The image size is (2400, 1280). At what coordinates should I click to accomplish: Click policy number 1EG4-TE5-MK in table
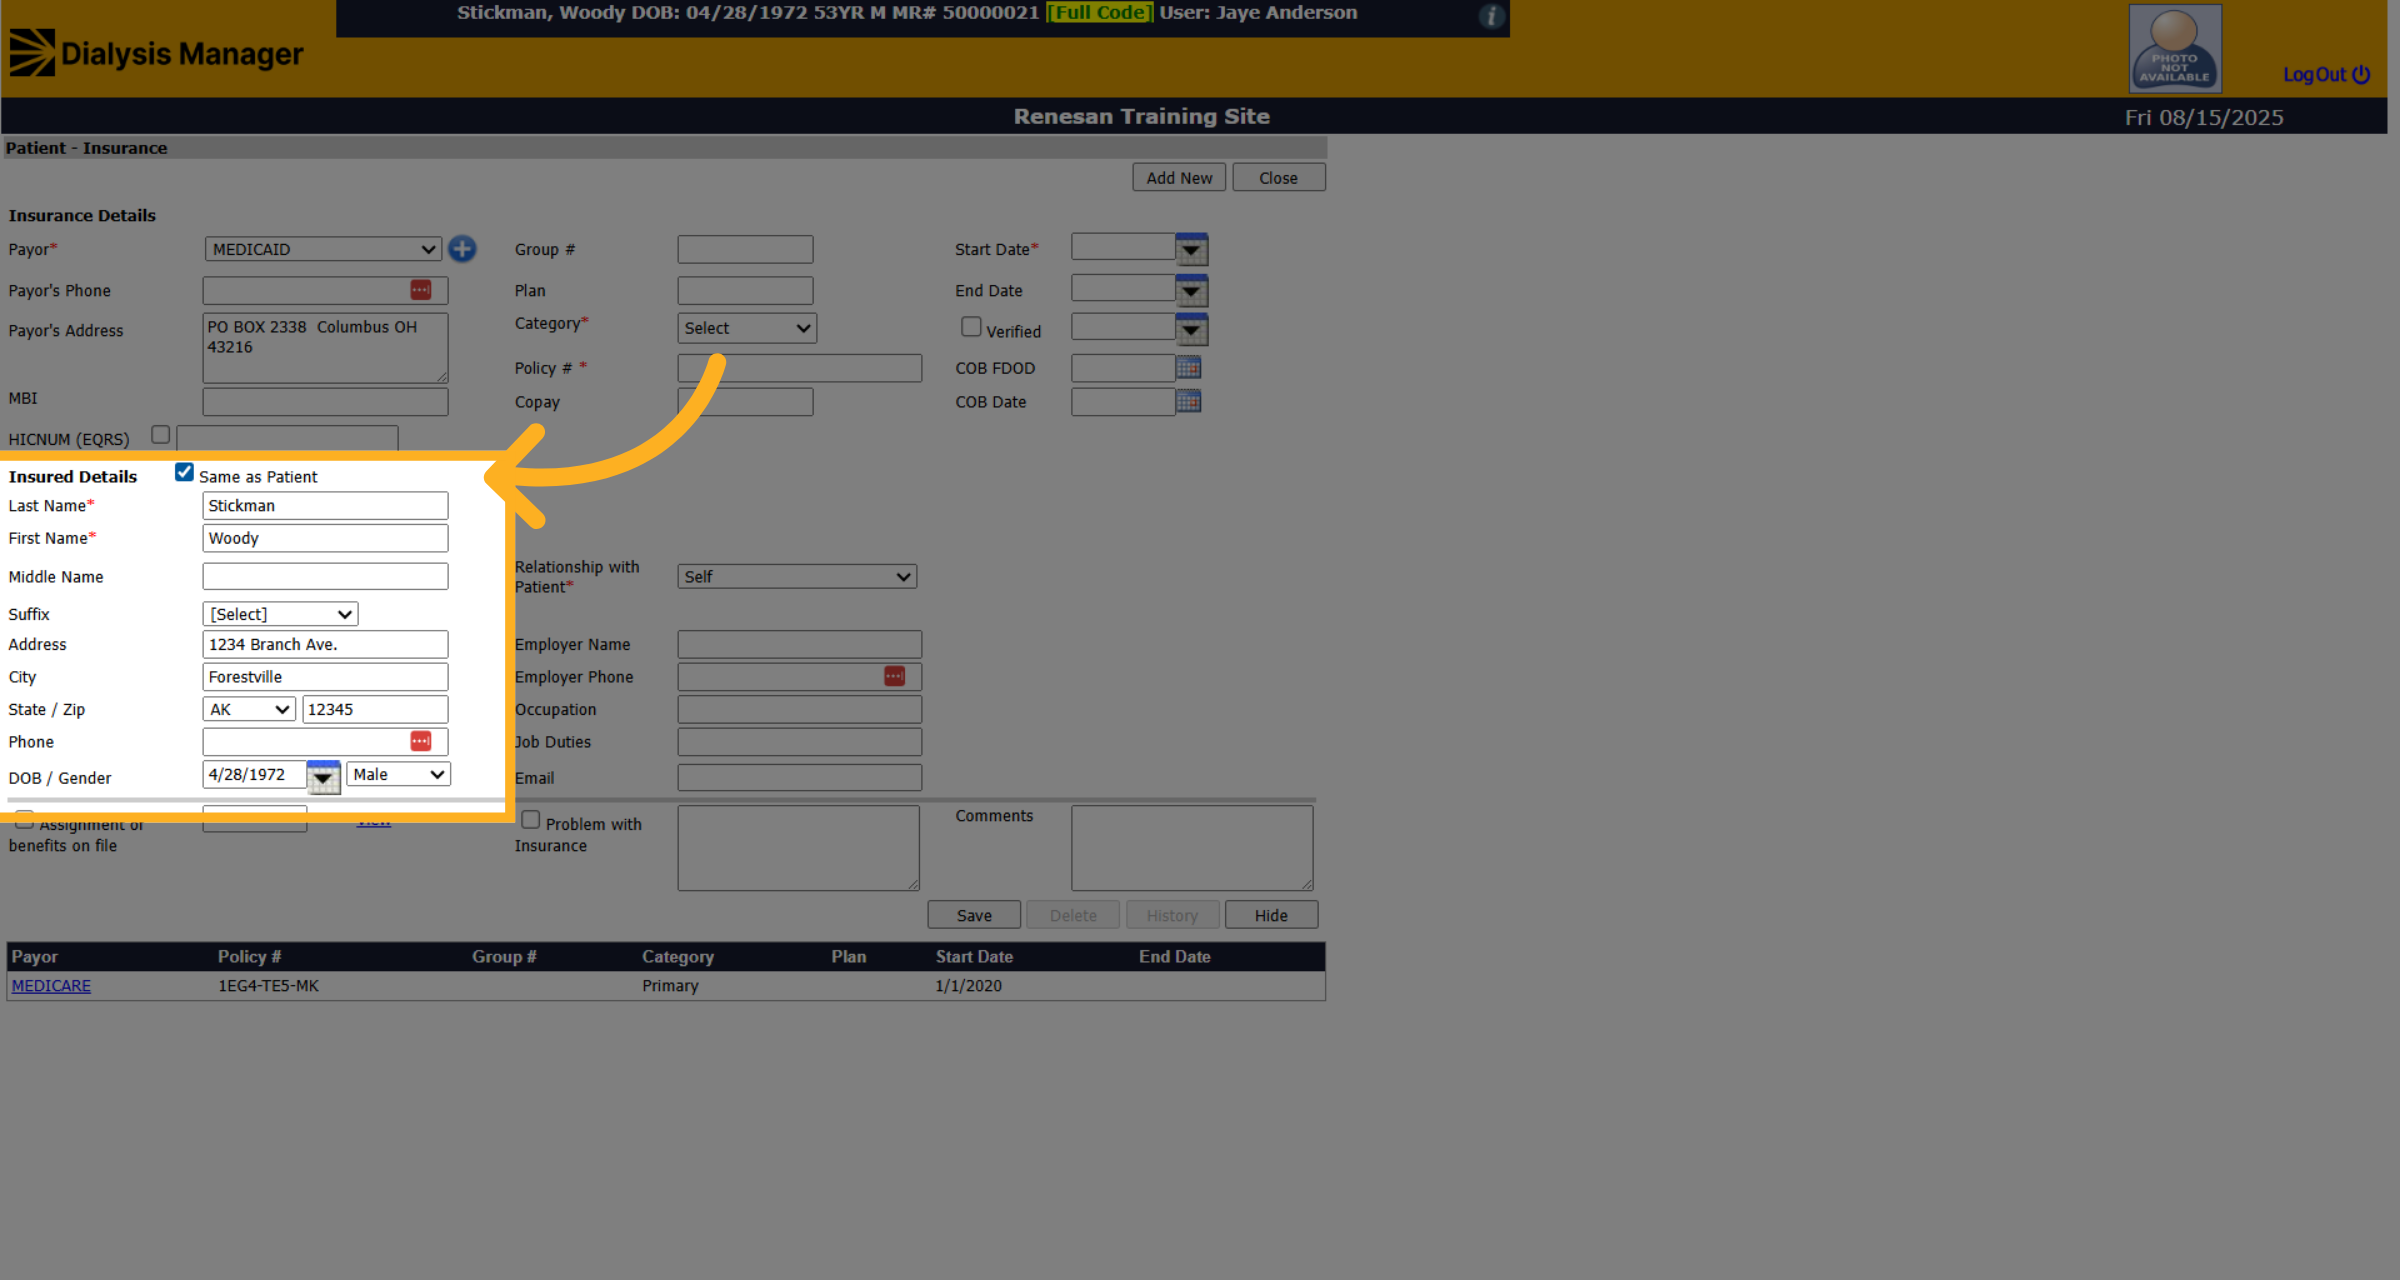268,985
